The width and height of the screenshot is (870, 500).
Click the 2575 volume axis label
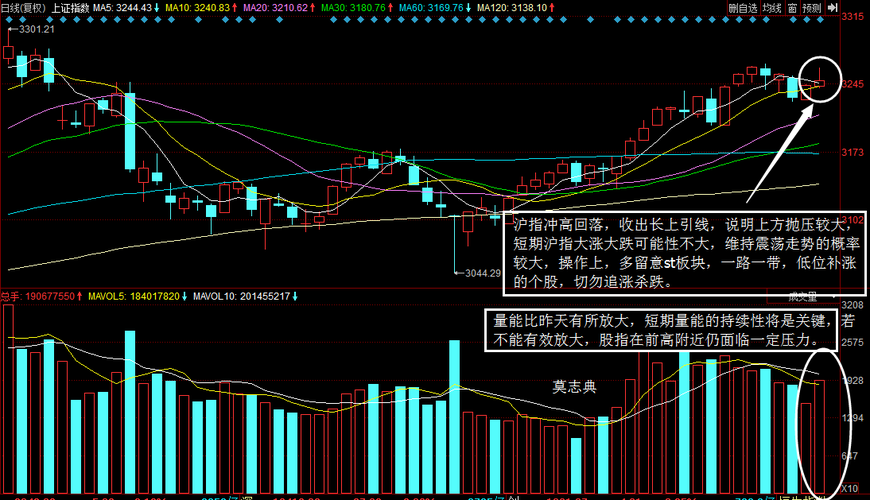pos(853,342)
